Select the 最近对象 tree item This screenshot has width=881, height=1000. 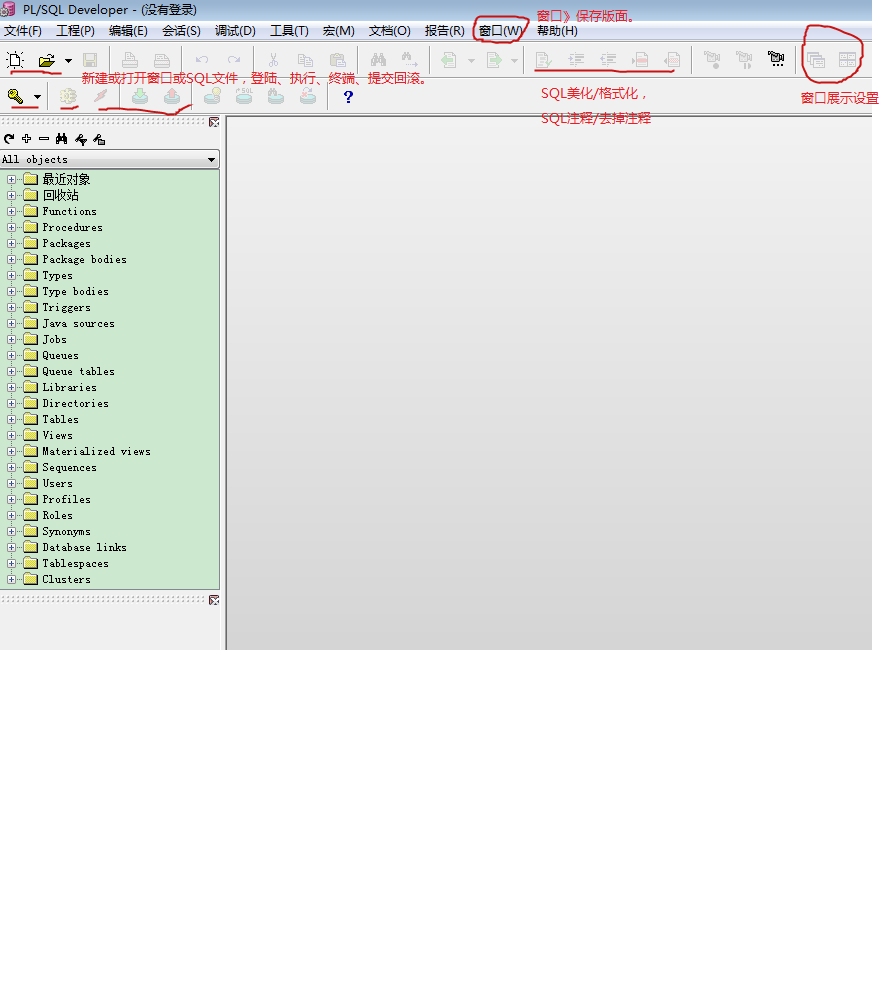(66, 179)
